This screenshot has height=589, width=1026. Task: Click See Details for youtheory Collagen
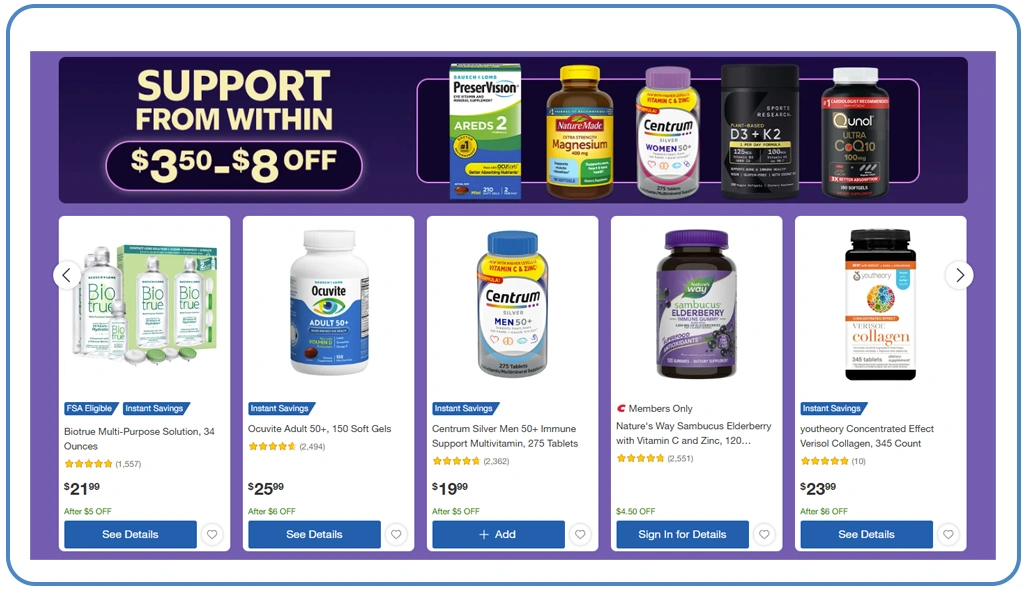click(866, 535)
